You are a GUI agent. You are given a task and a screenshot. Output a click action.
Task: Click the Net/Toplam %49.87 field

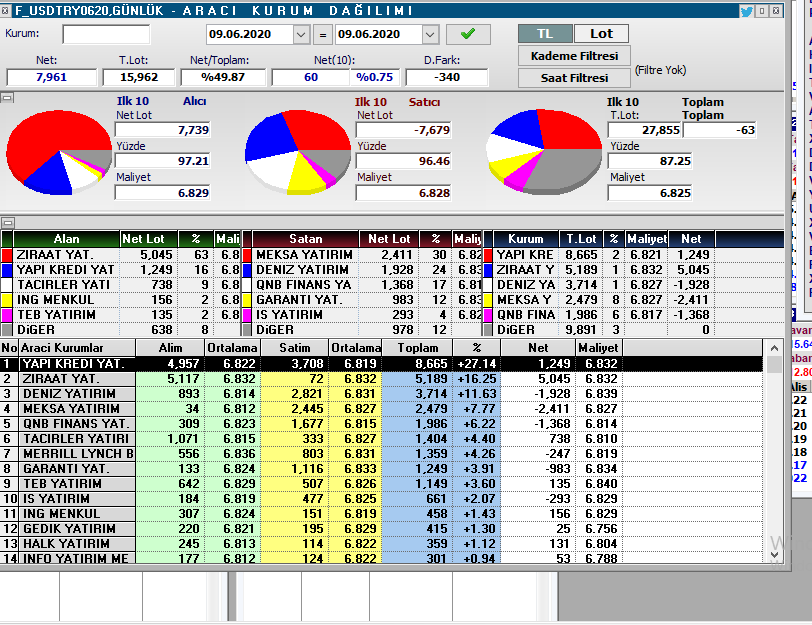tap(223, 78)
